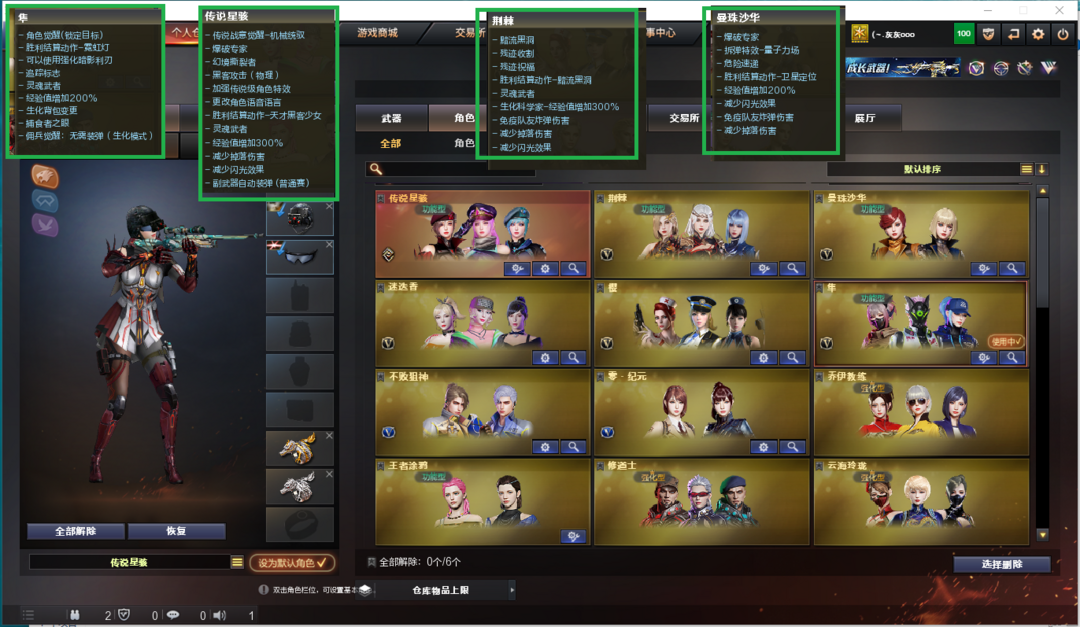The image size is (1080, 627).
Task: Click the magnifier on 传说星骸 character card
Action: [x=573, y=269]
